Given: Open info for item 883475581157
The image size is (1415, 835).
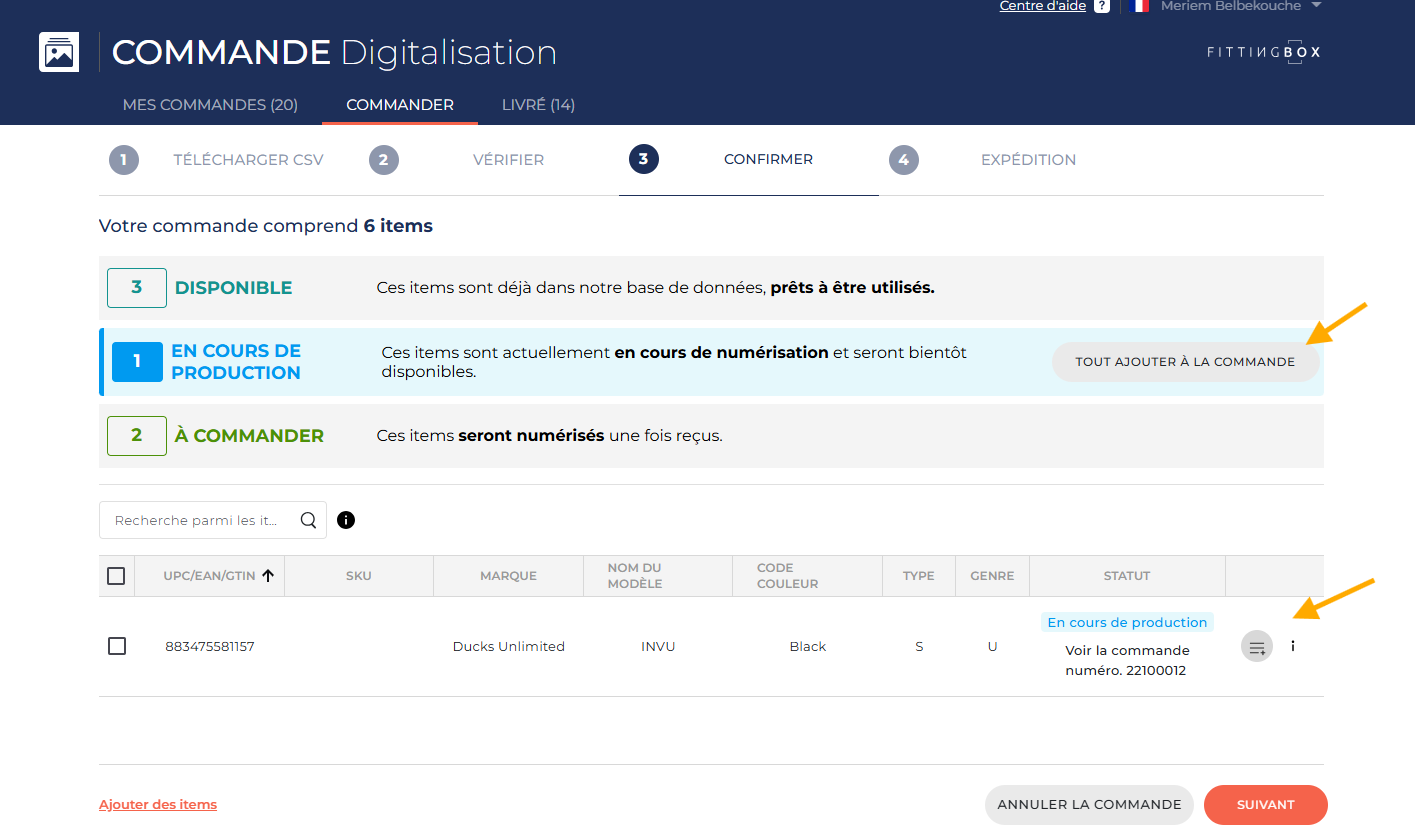Looking at the screenshot, I should (x=1293, y=647).
